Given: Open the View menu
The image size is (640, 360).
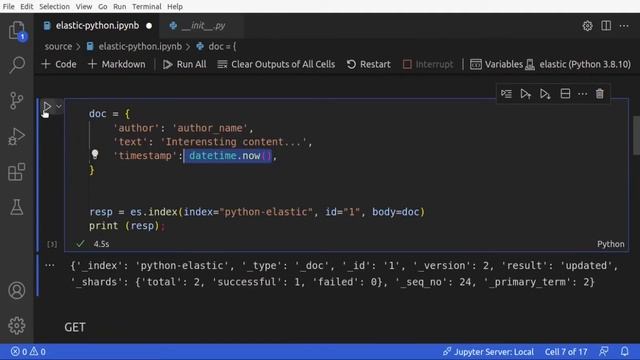Looking at the screenshot, I should pos(84,7).
